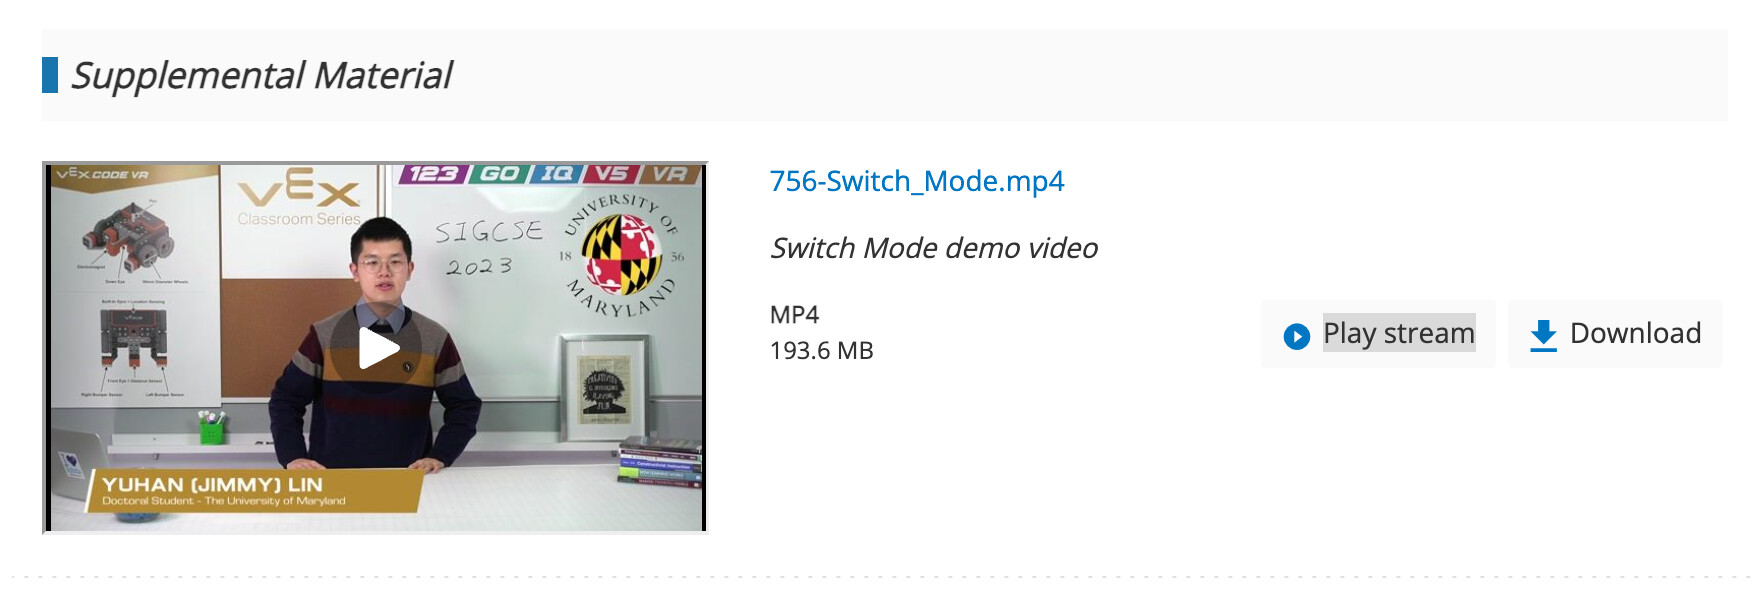Click the VEXcode VR logo on the thumbnail
Screen dimensions: 1760x596
pos(103,174)
